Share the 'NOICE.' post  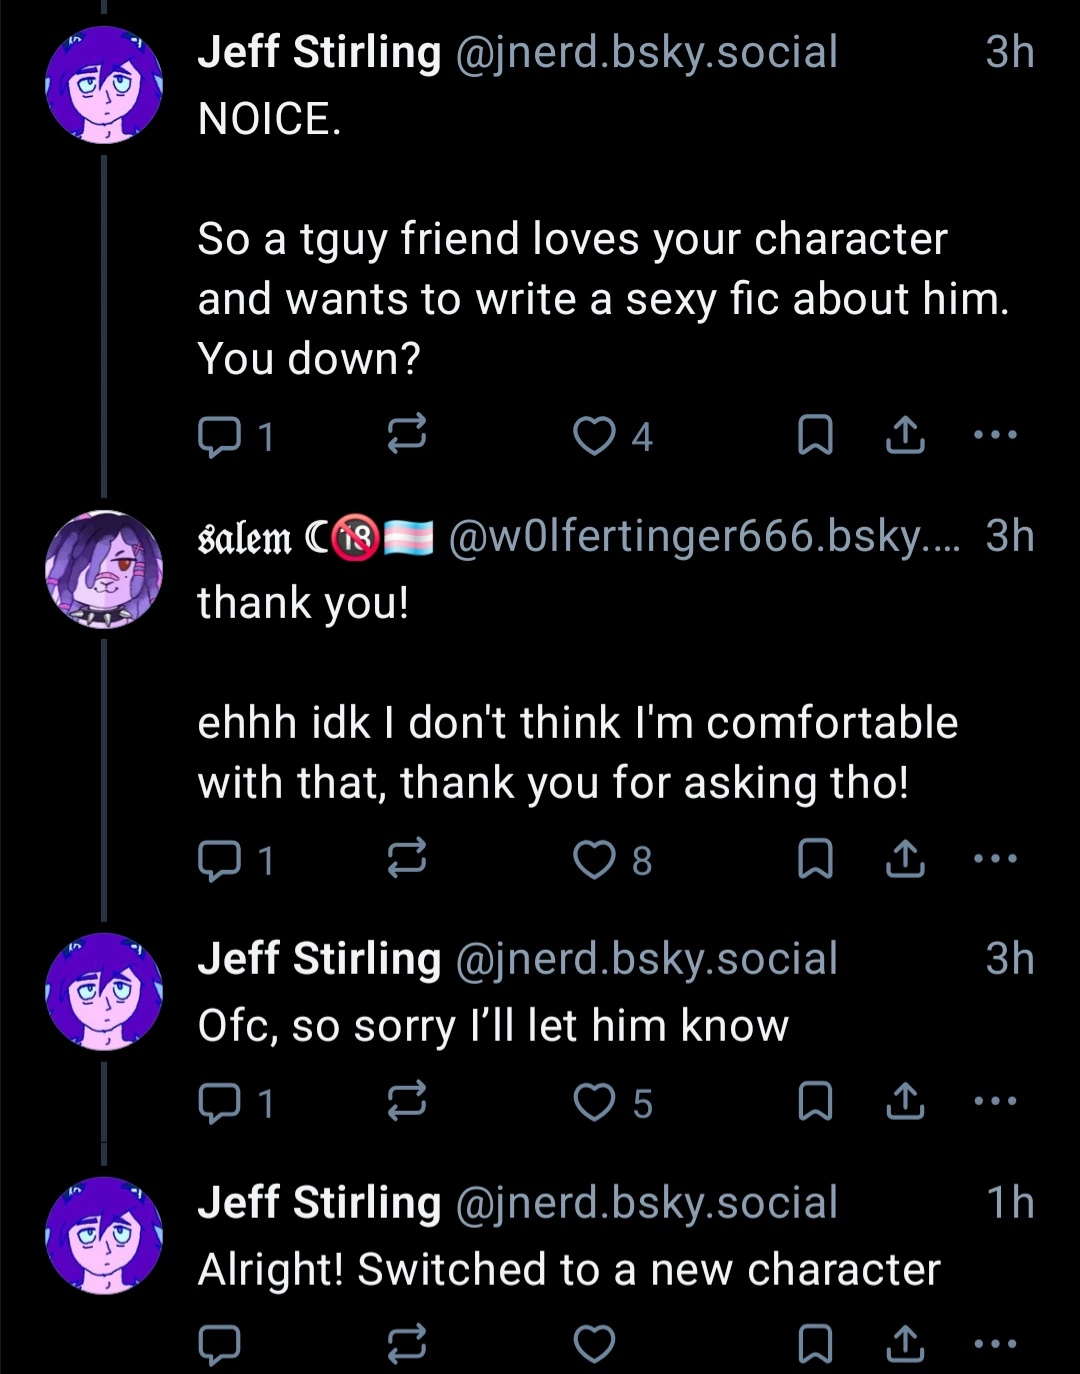[x=905, y=436]
